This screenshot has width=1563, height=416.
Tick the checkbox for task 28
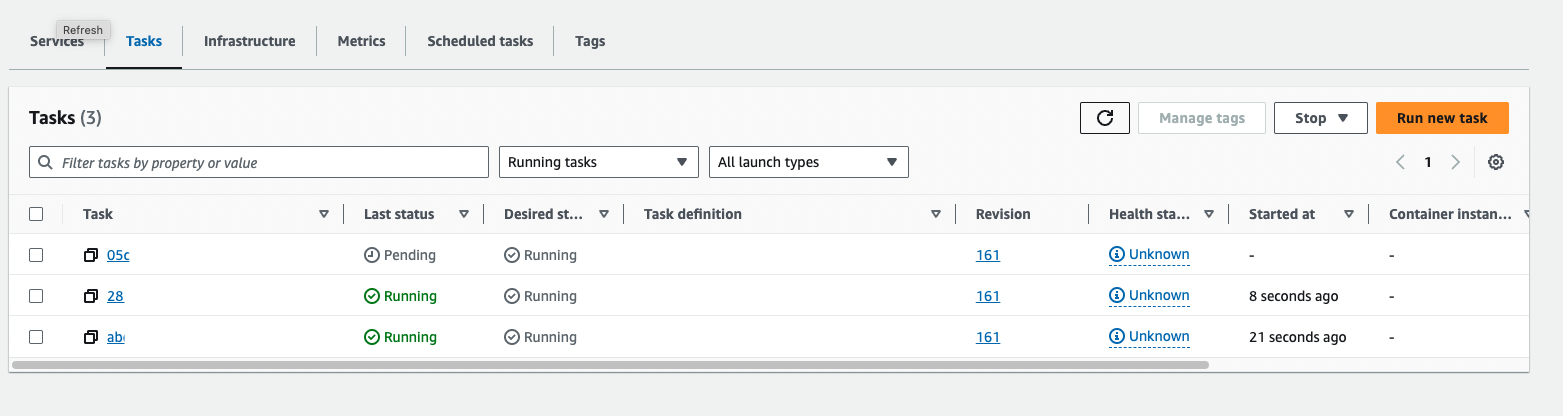tap(36, 296)
